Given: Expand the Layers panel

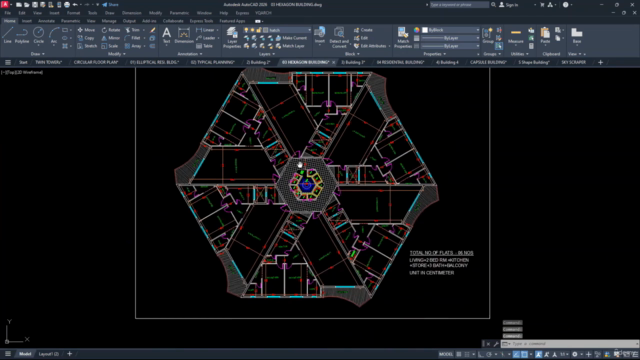Looking at the screenshot, I should [267, 54].
